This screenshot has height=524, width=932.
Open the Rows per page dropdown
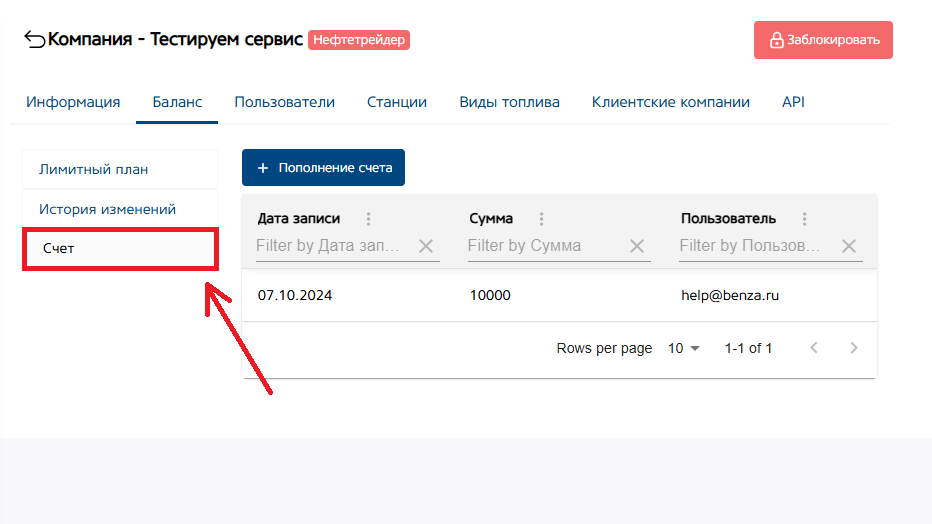[684, 348]
